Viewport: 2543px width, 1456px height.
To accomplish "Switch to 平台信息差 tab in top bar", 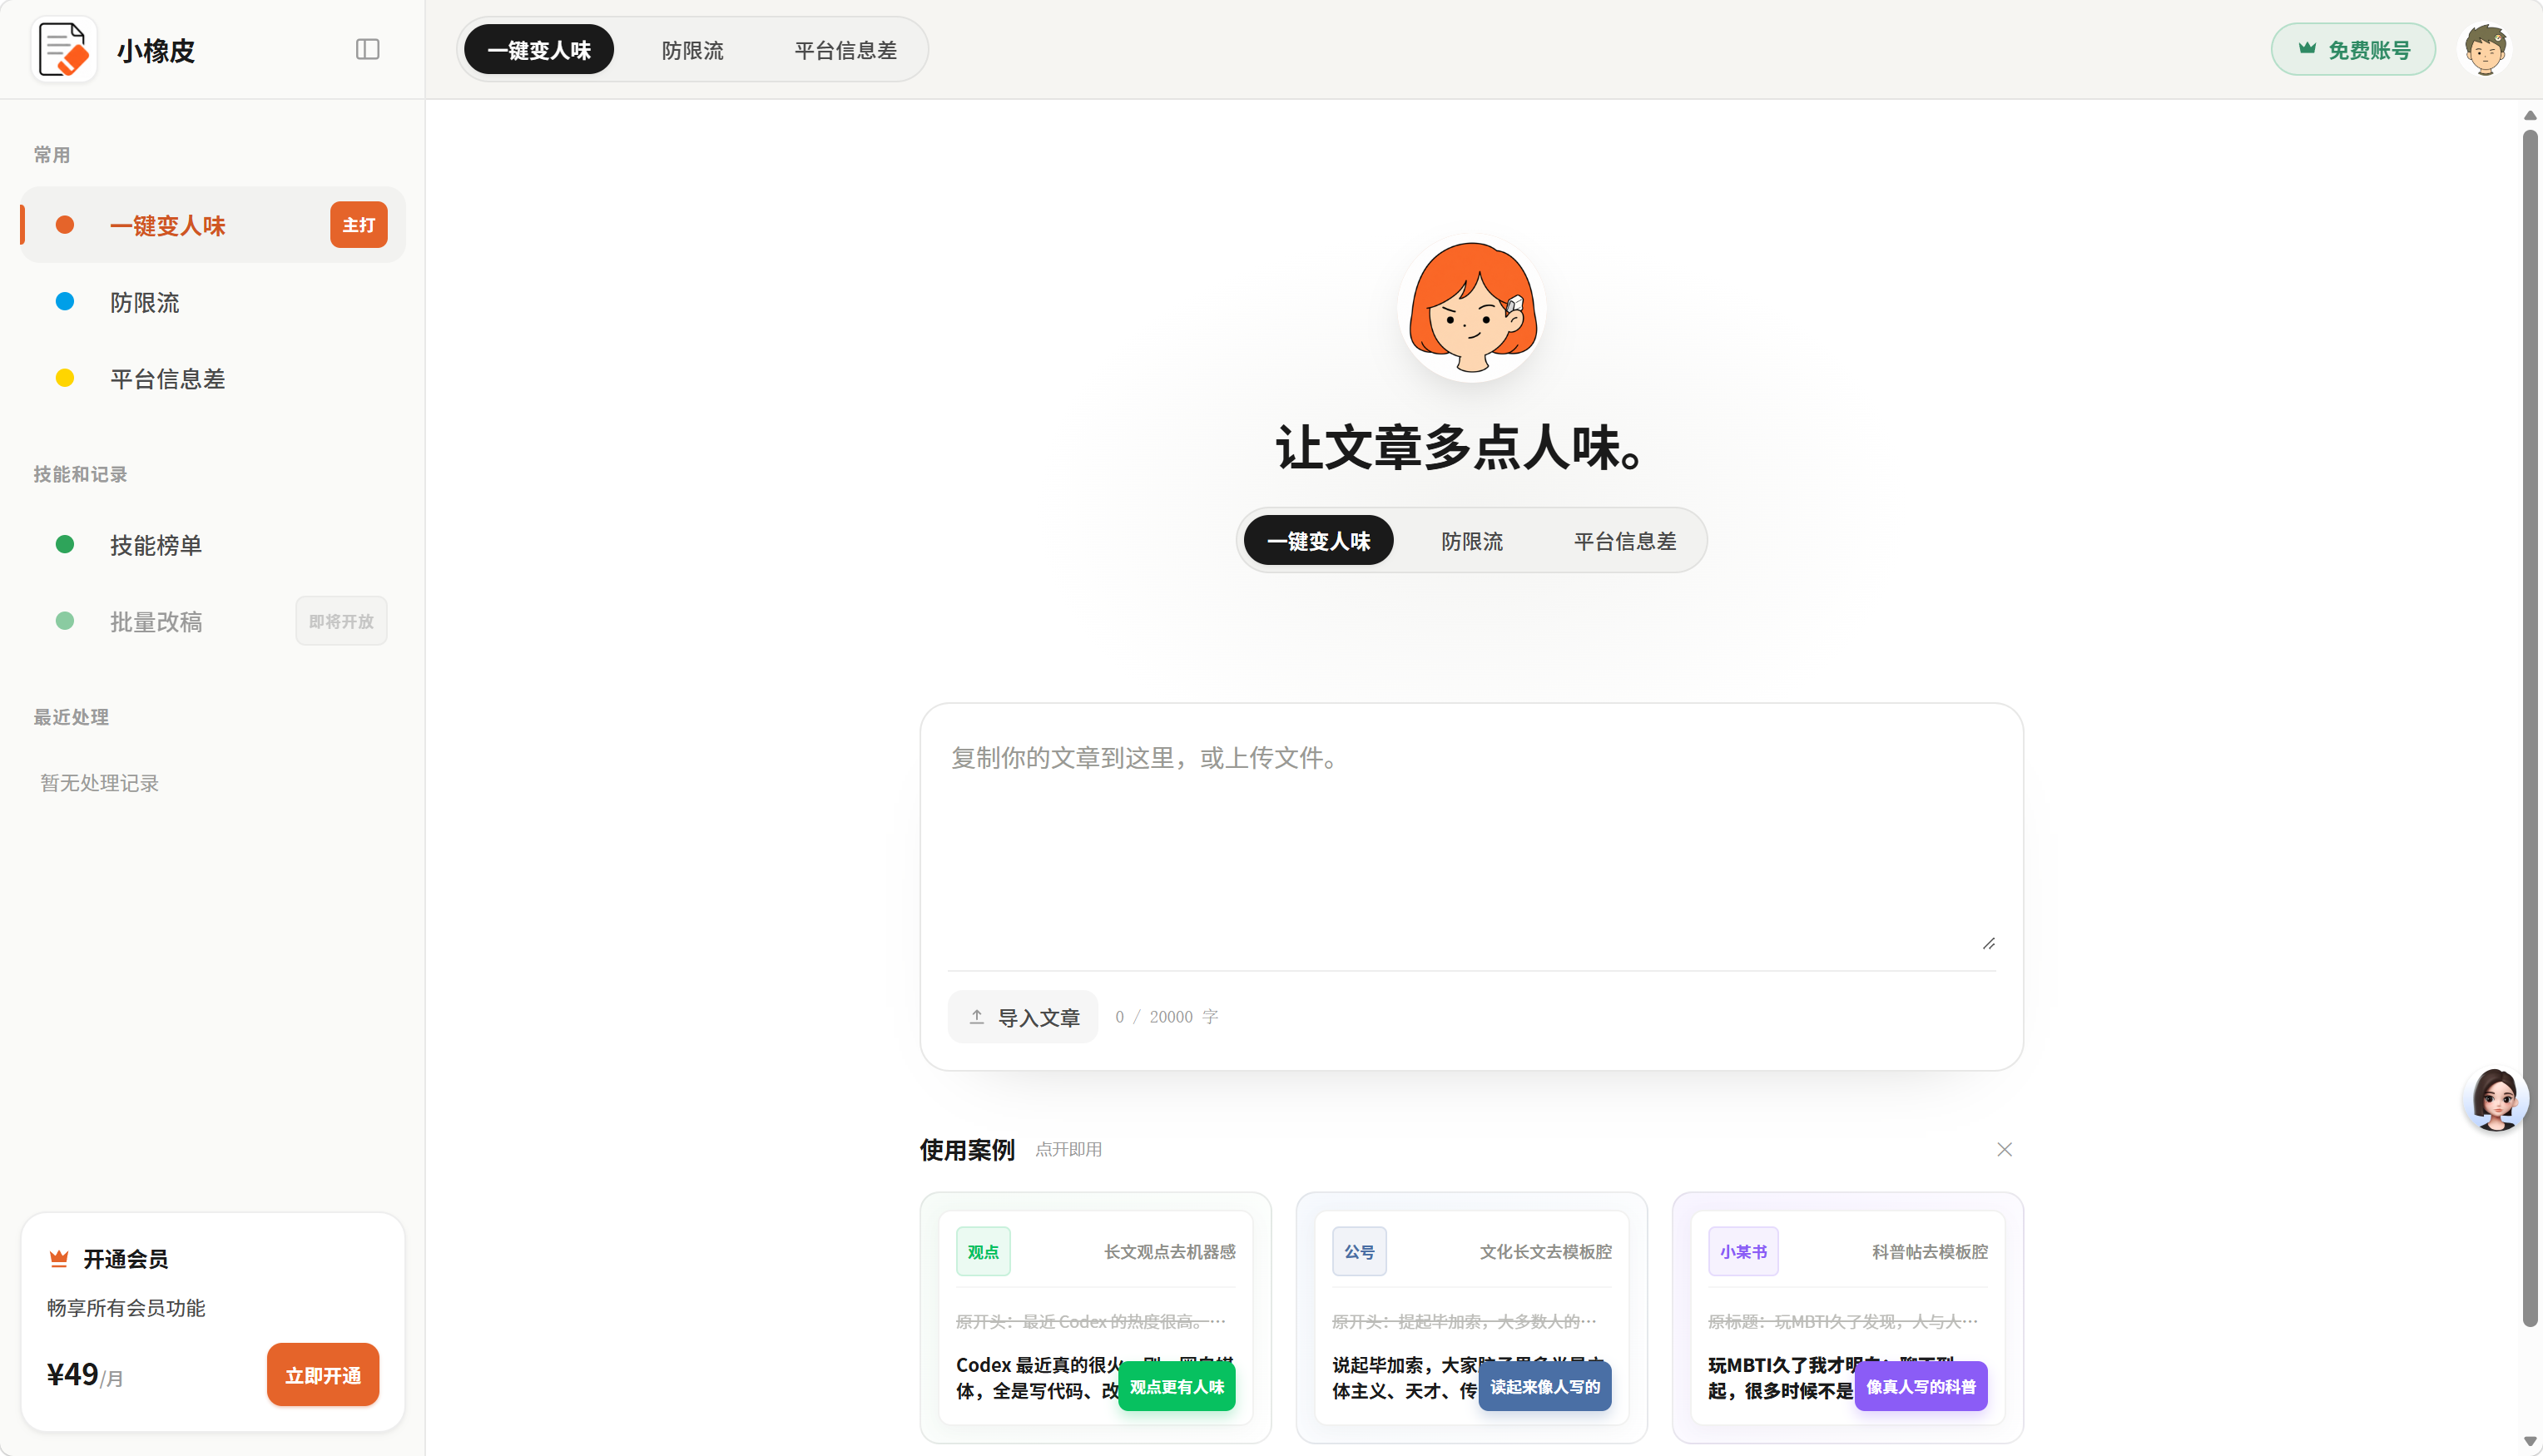I will click(x=845, y=50).
